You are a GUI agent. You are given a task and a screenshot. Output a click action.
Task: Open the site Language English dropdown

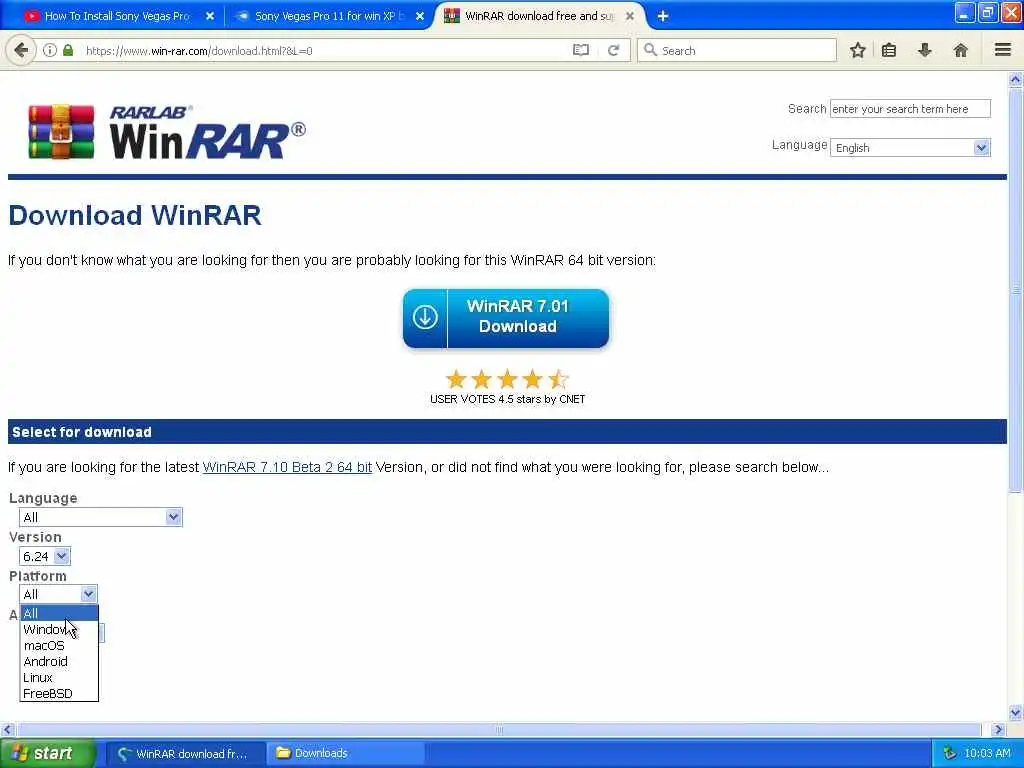click(910, 148)
